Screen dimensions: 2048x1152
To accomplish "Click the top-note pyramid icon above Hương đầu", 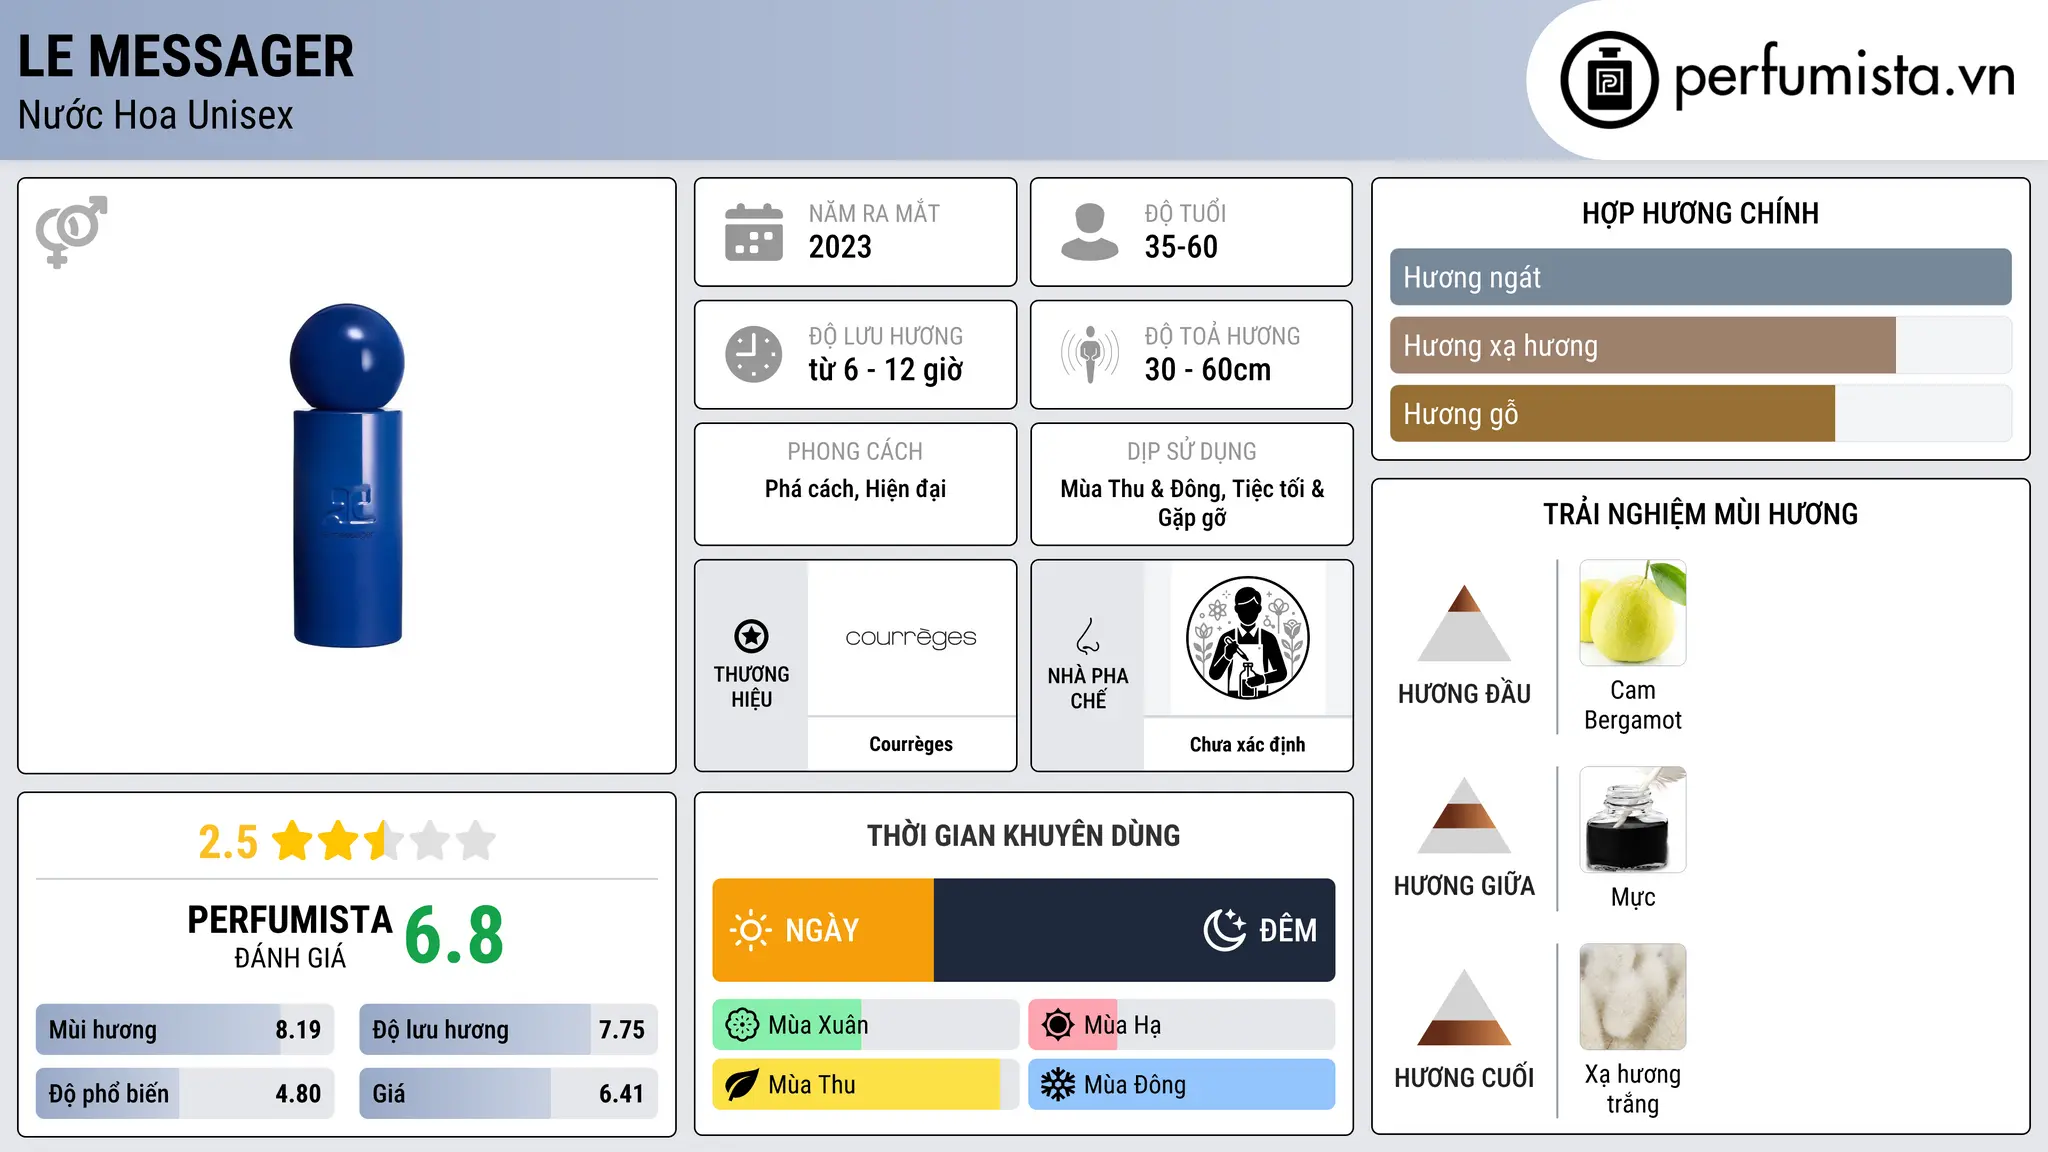I will [x=1464, y=623].
